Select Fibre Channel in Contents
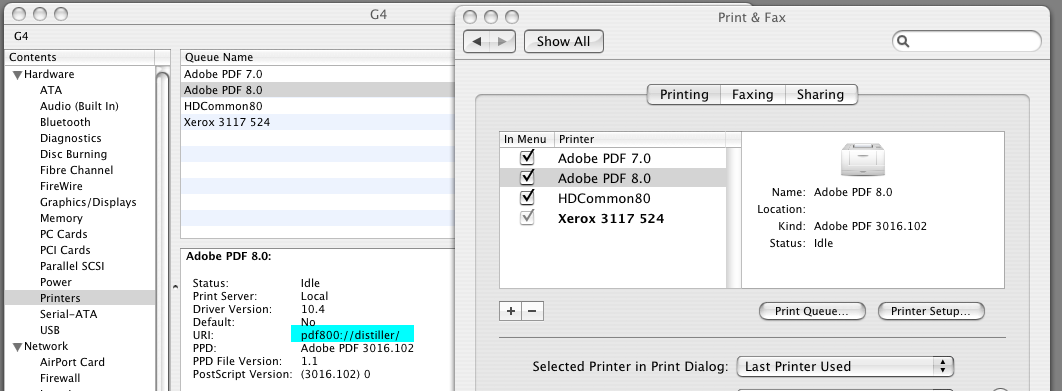The height and width of the screenshot is (391, 1062). tap(77, 170)
